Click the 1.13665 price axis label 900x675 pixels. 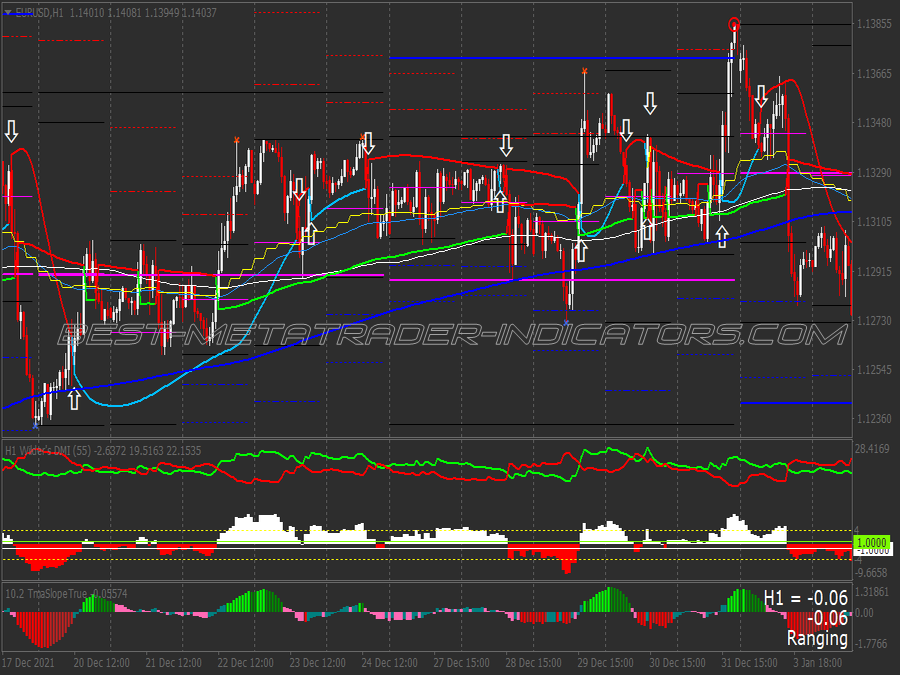coord(874,73)
